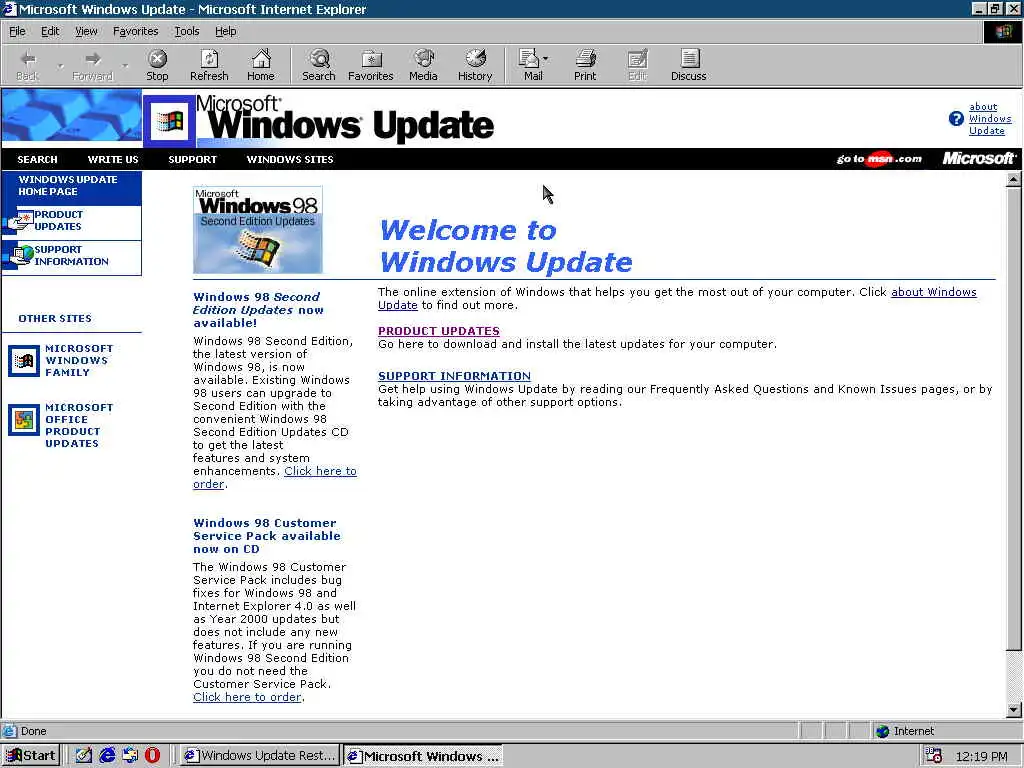Image resolution: width=1024 pixels, height=768 pixels.
Task: Click the Forward toolbar button
Action: coord(92,65)
